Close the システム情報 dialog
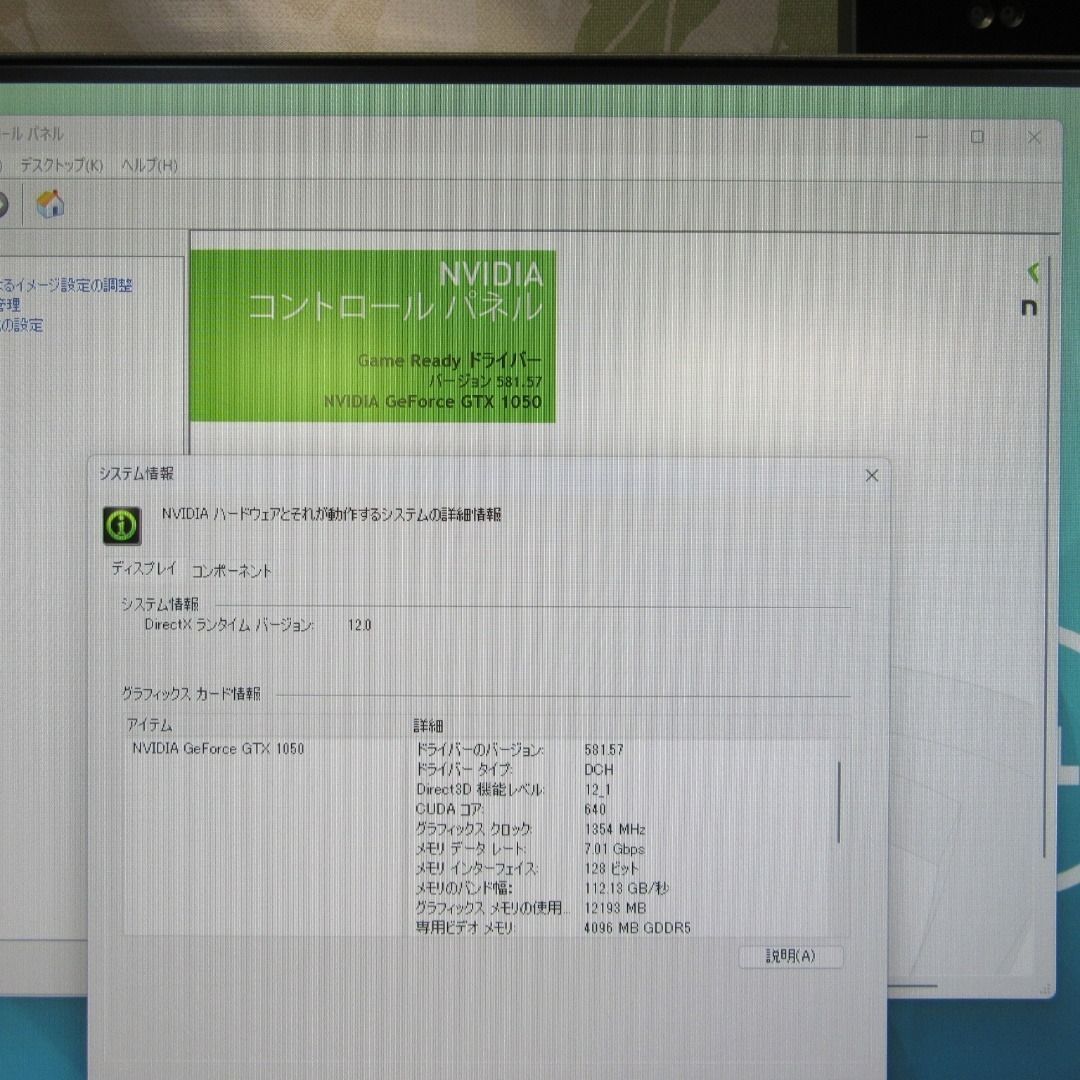This screenshot has width=1080, height=1080. (870, 476)
